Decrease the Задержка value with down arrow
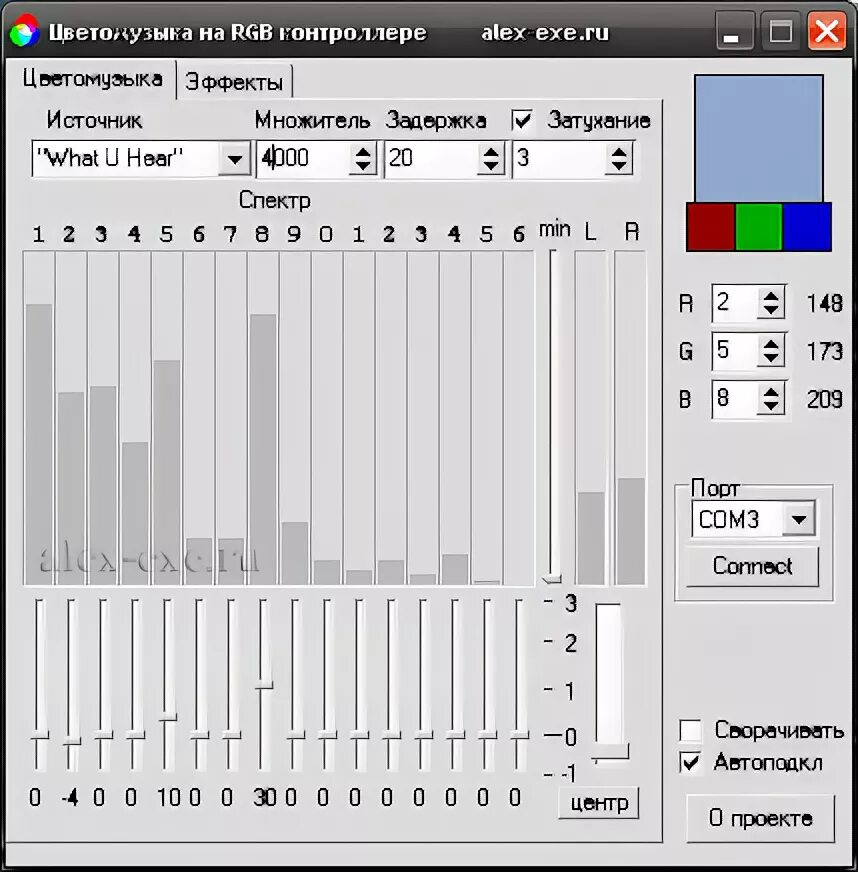858x872 pixels. 490,167
